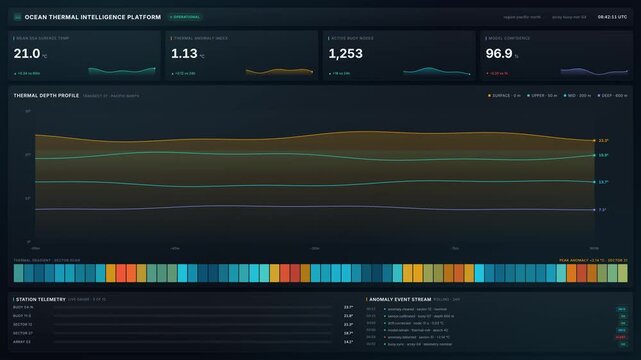Click the green sparkline in Sea Surface Temp card
The width and height of the screenshot is (641, 360).
122,71
